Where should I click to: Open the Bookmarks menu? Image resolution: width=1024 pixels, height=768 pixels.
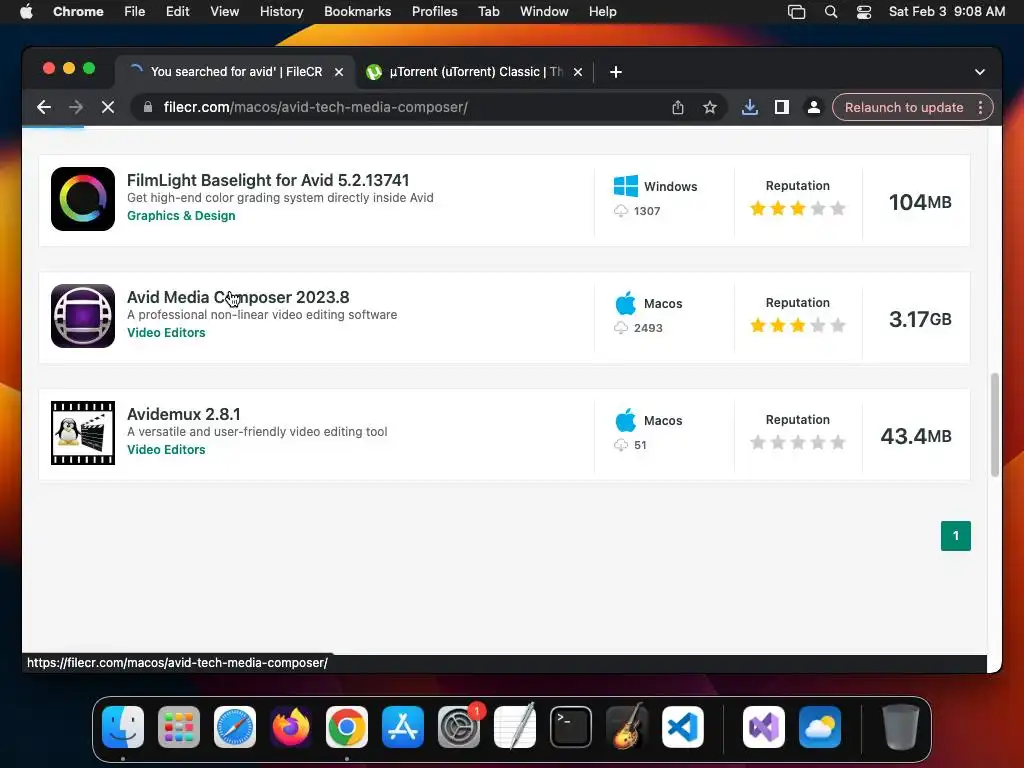click(x=357, y=12)
